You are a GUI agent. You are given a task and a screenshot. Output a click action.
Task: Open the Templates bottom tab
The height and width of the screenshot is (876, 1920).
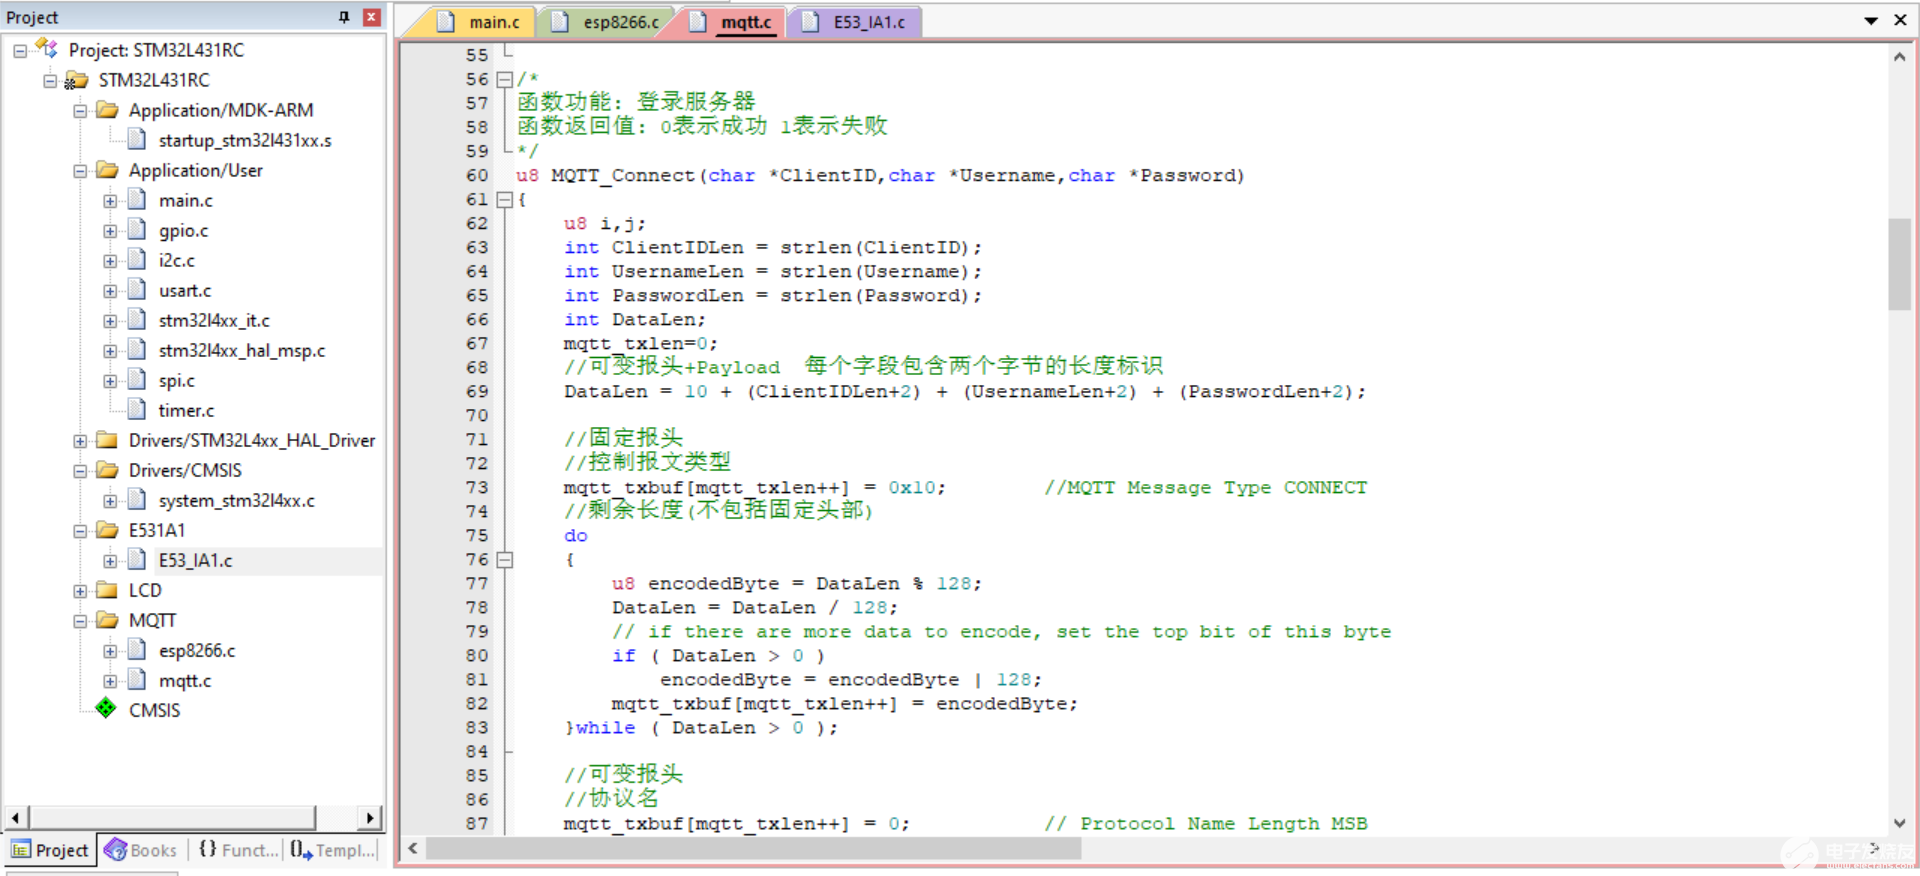tap(334, 850)
